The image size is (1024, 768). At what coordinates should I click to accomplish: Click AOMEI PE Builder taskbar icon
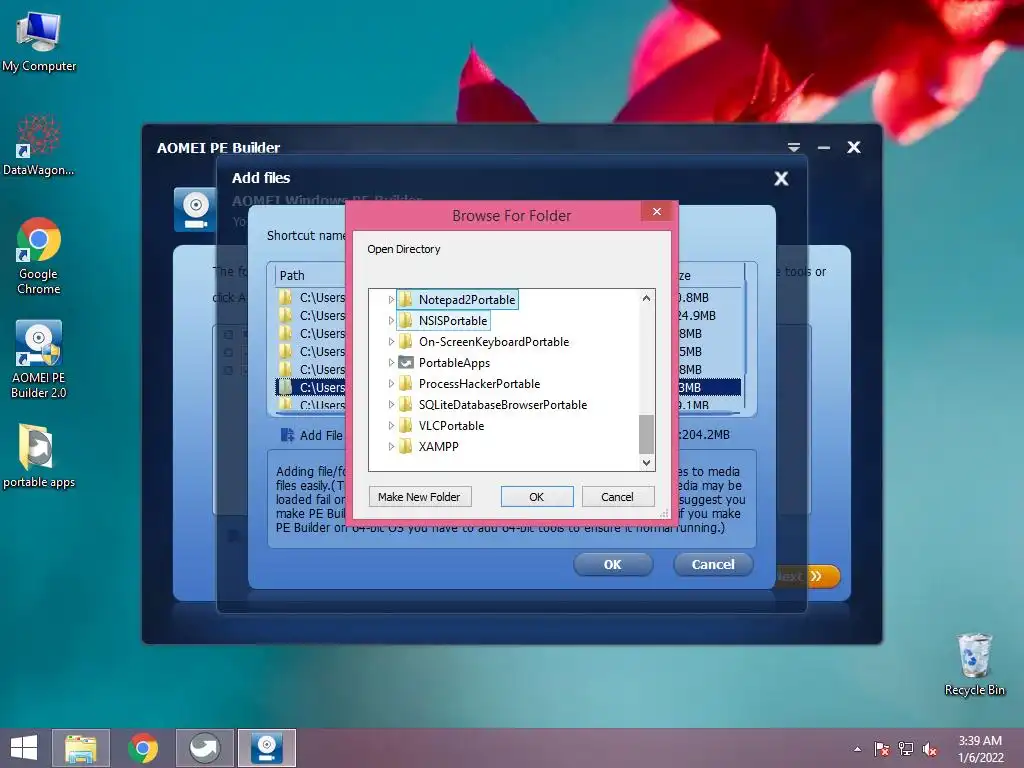[x=266, y=748]
